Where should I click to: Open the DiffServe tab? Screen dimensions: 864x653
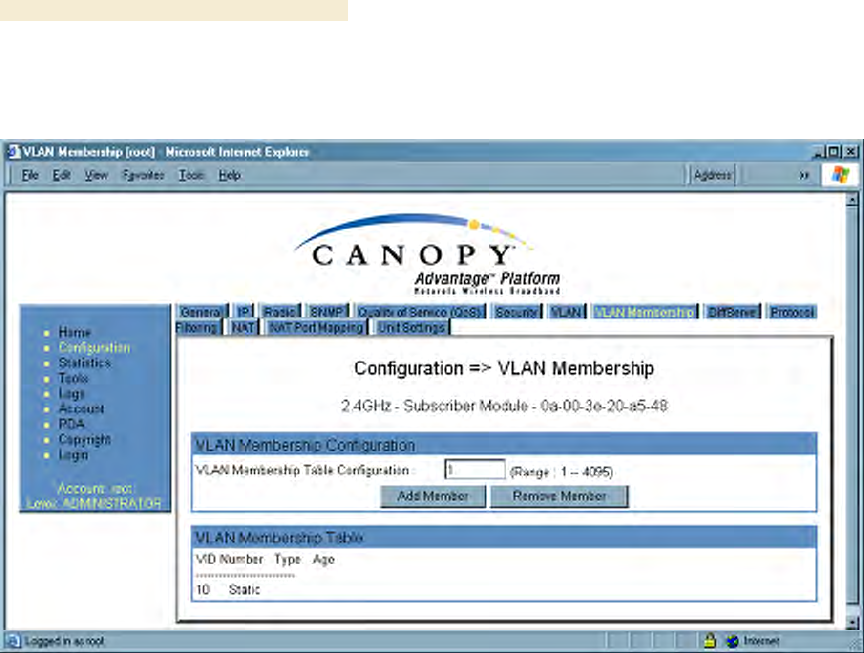[733, 312]
